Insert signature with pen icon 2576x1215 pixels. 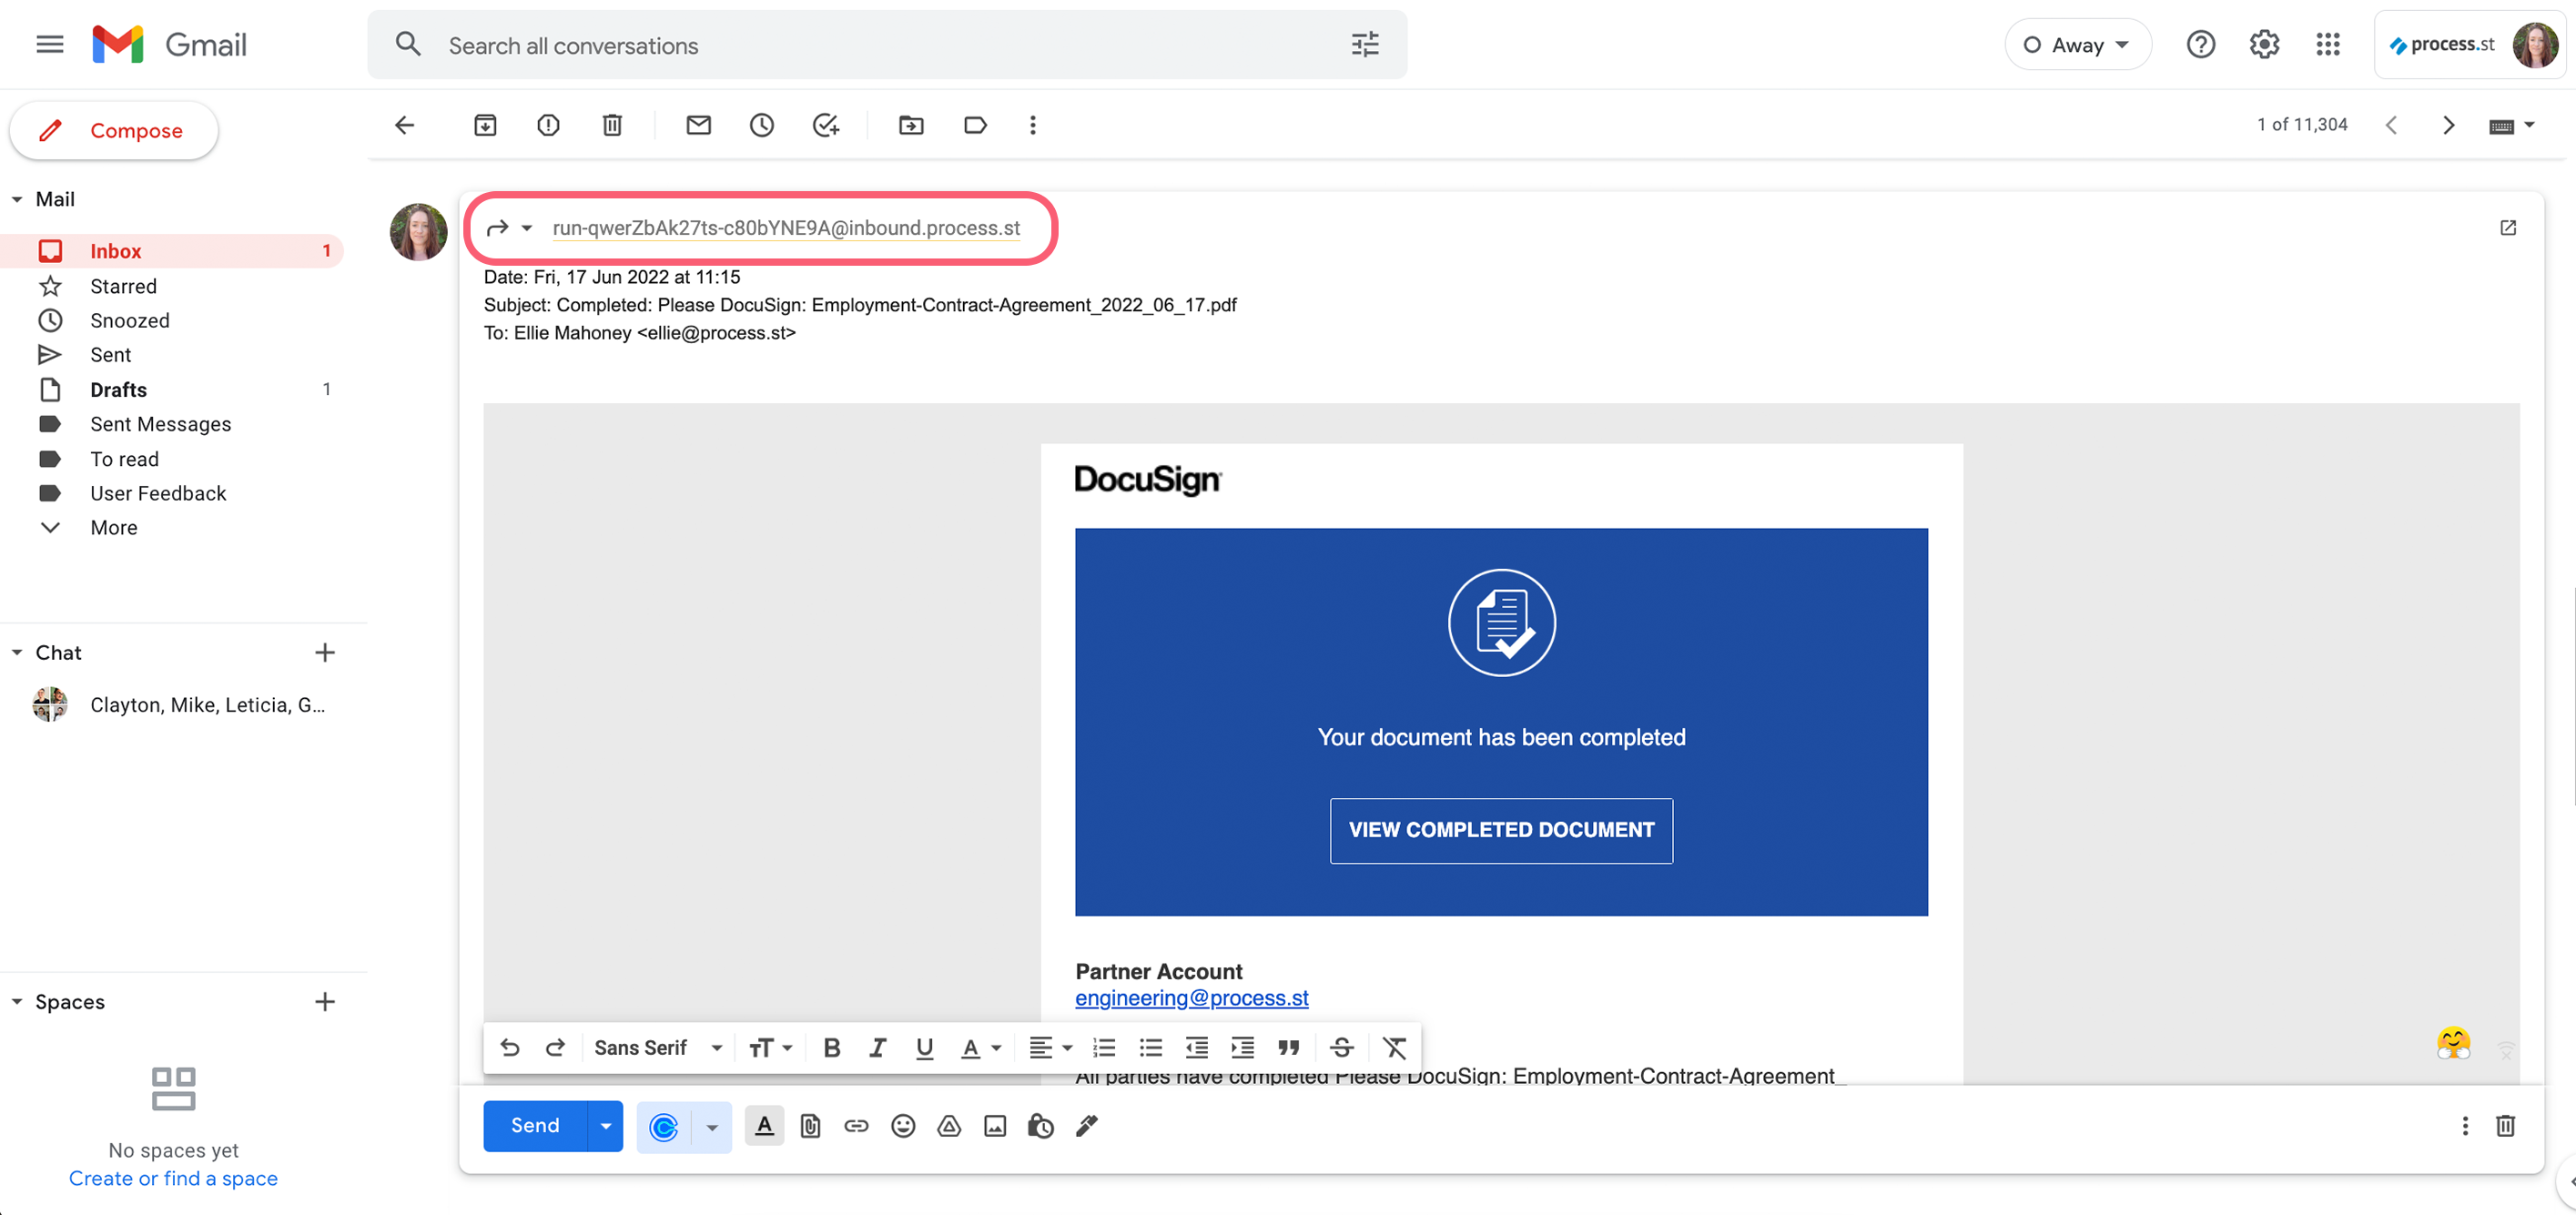(x=1087, y=1126)
